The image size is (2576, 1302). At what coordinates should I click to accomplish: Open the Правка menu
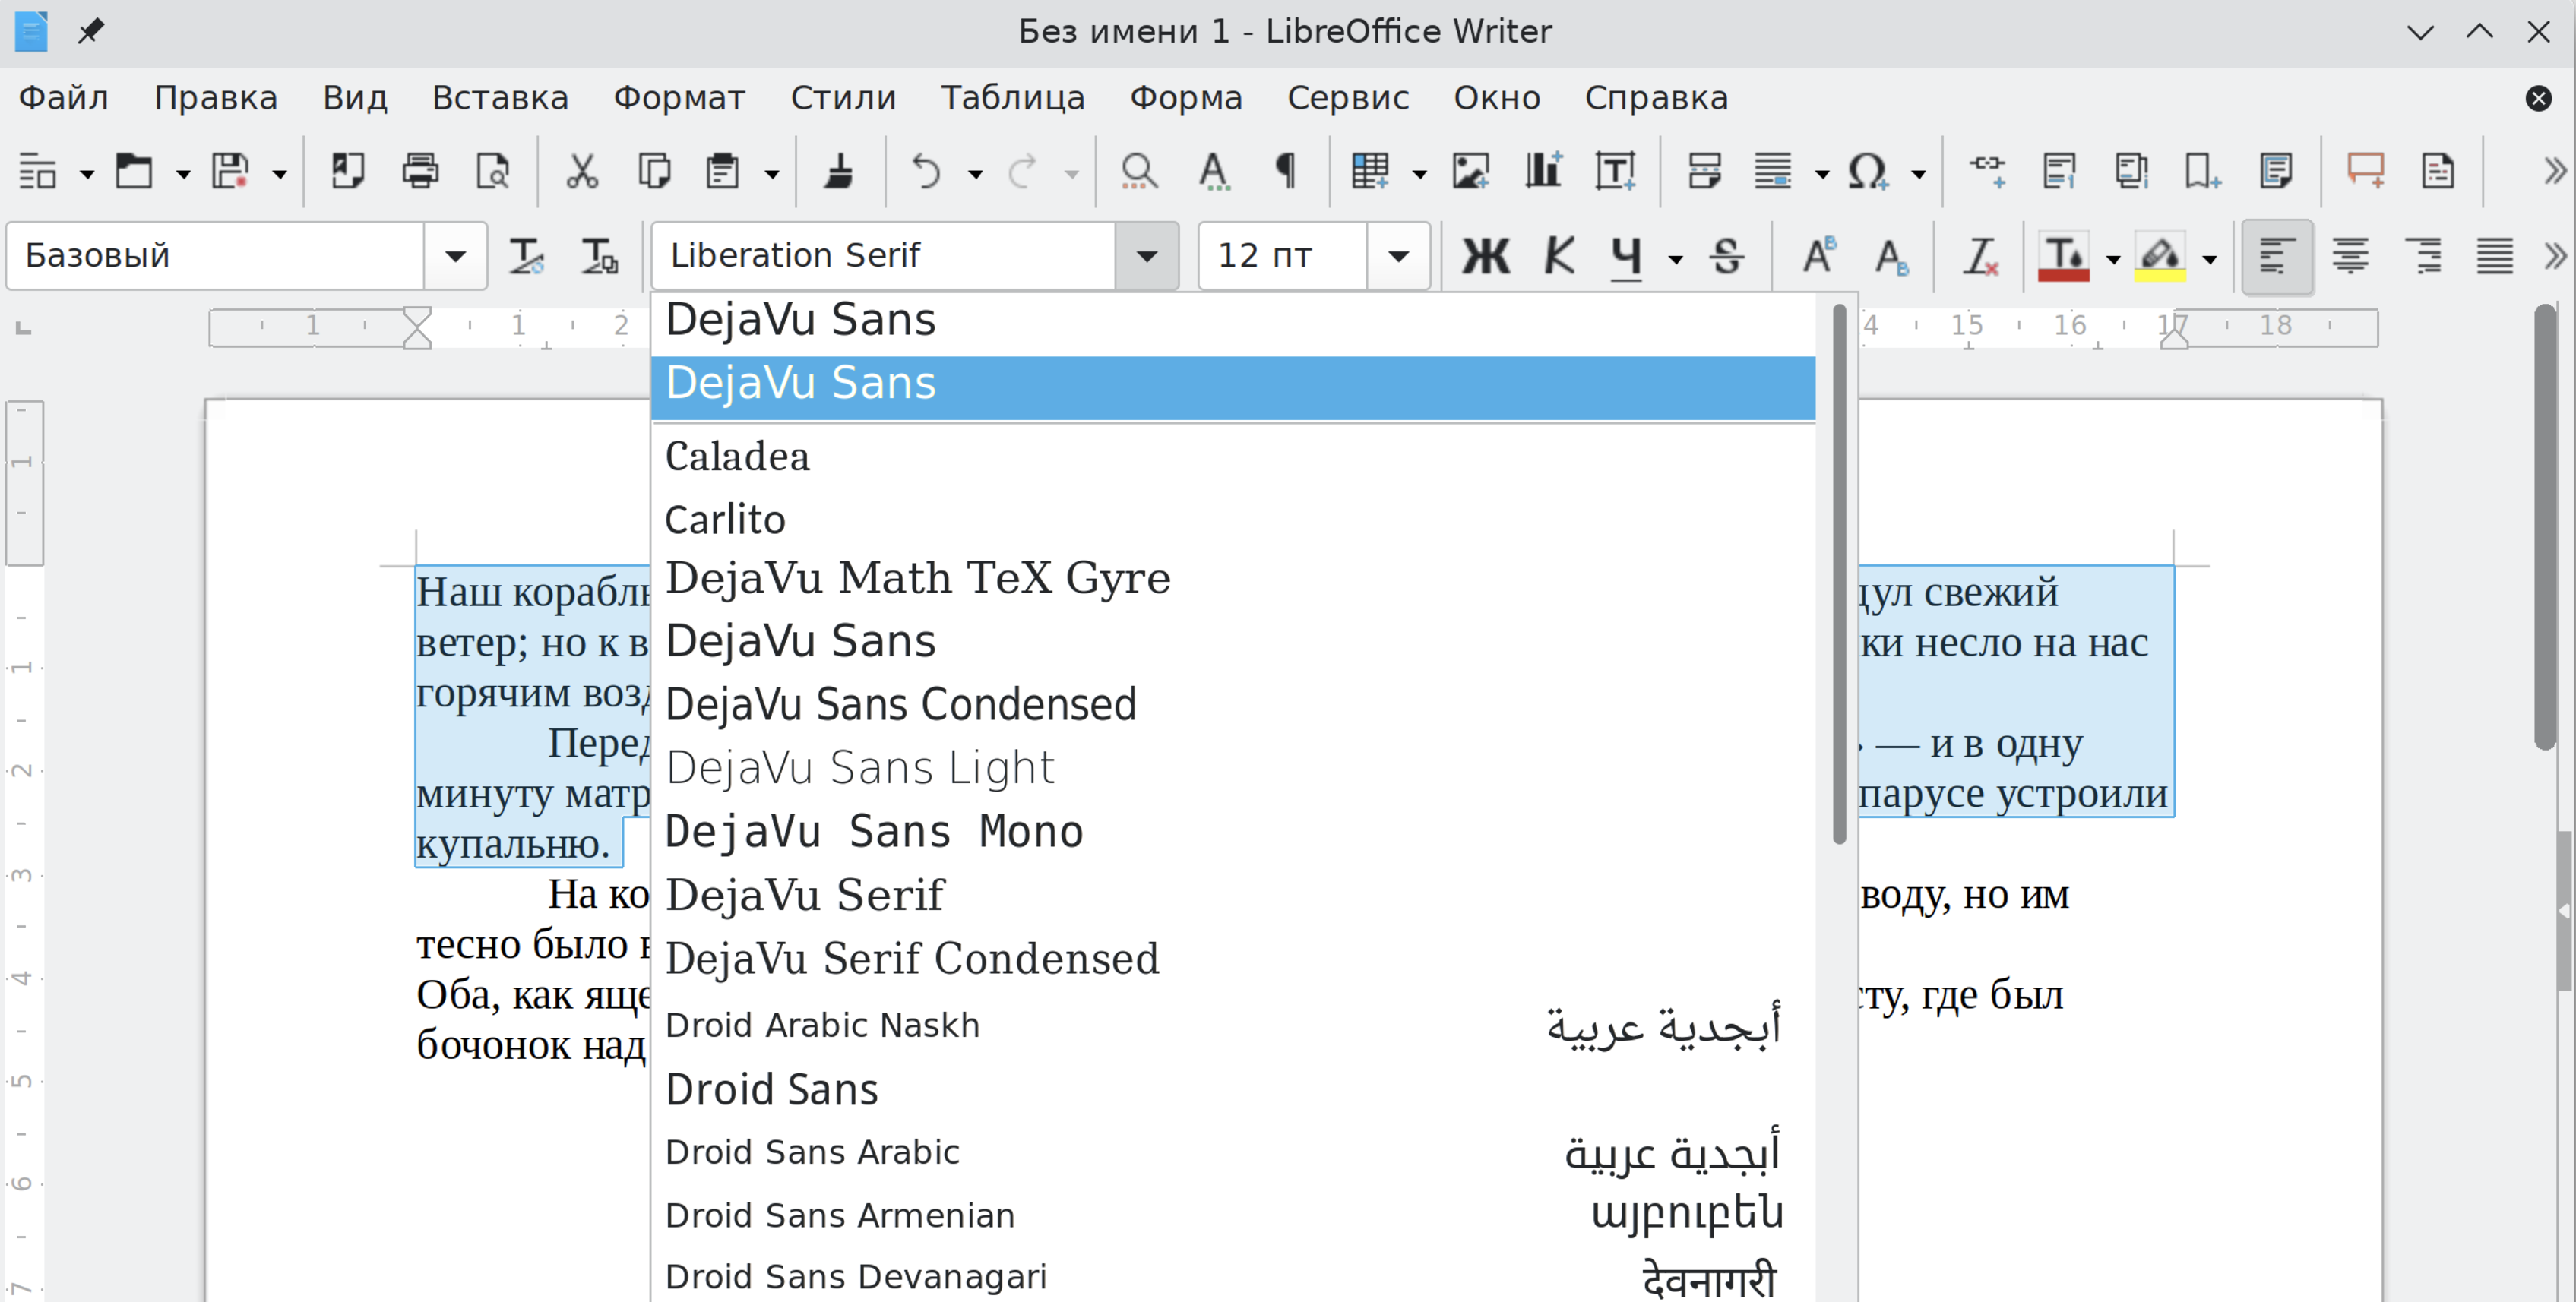pyautogui.click(x=216, y=98)
